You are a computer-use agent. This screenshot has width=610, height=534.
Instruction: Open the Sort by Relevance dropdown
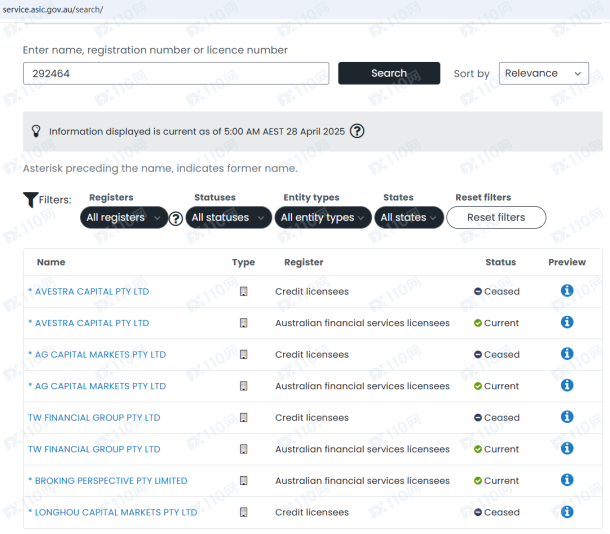(543, 73)
